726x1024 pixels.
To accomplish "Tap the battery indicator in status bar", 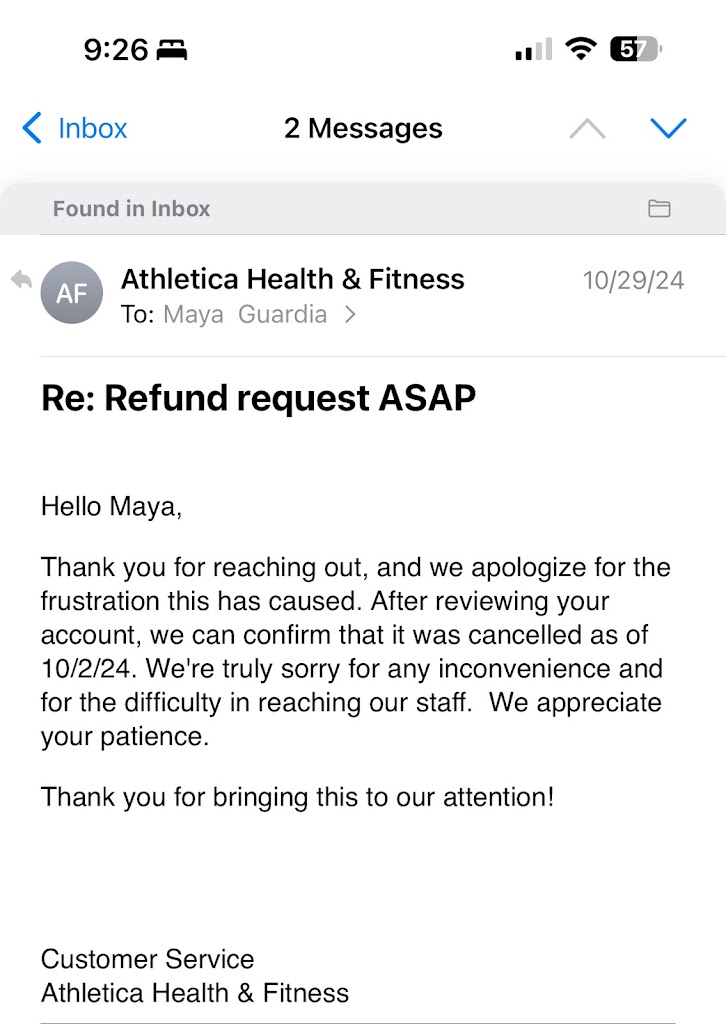I will point(634,49).
